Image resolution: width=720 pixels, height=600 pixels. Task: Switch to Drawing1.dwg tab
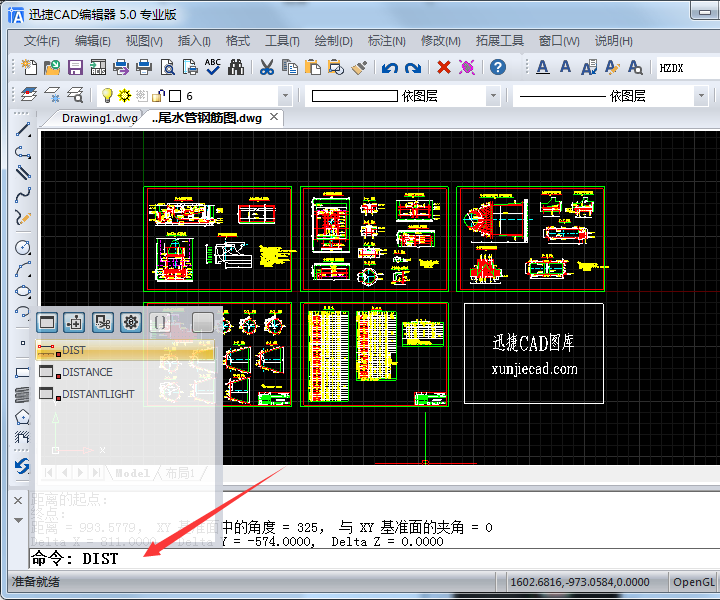point(100,118)
